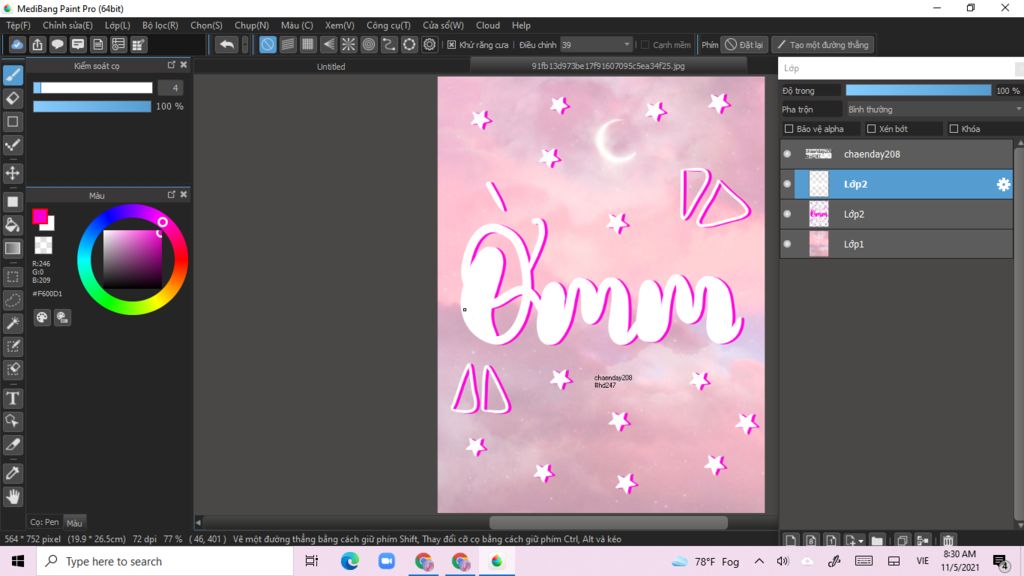Open the Công cụ(T) menu
This screenshot has height=576, width=1024.
coord(388,25)
